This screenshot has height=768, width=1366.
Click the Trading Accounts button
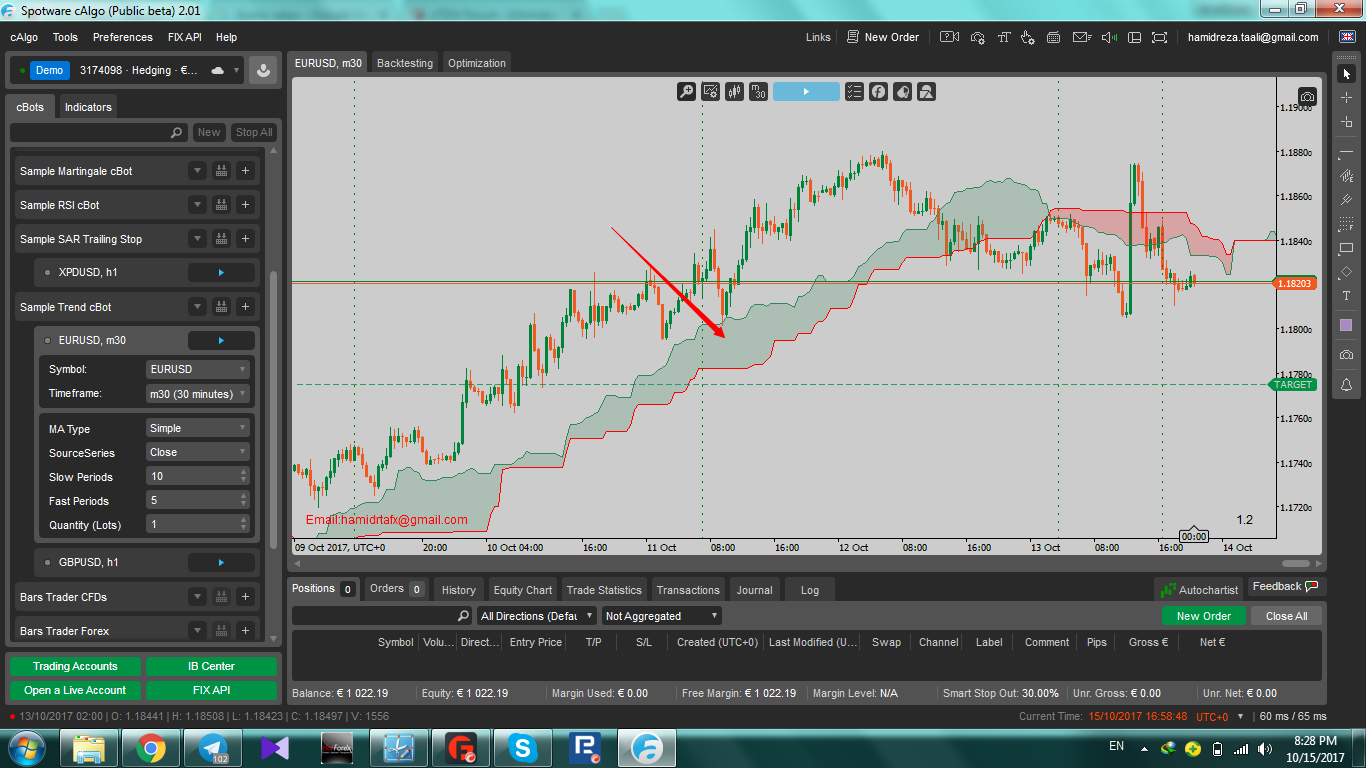75,666
